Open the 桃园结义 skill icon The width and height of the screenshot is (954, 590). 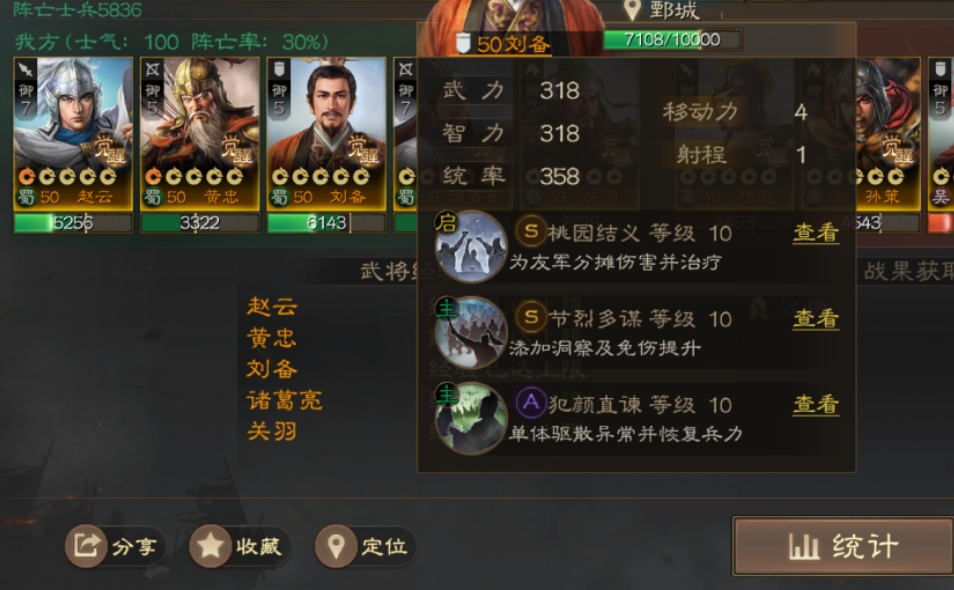[x=471, y=247]
